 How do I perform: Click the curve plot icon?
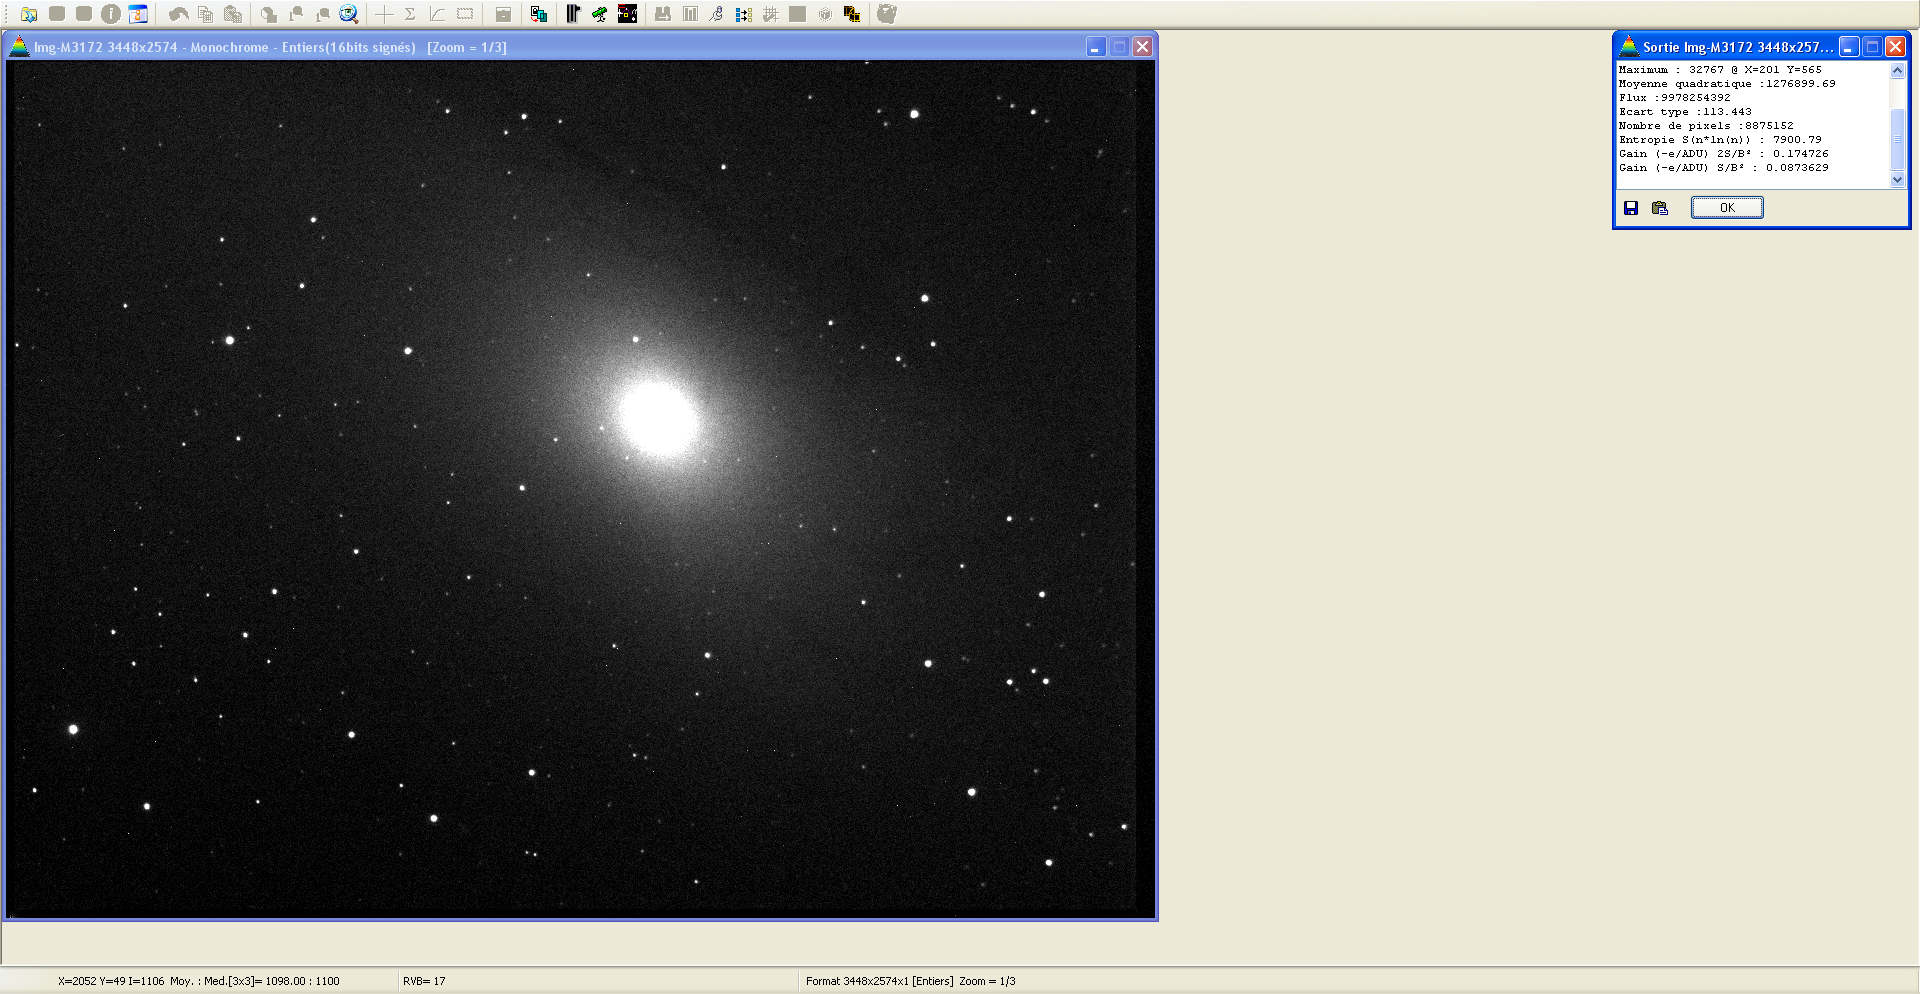pos(437,14)
